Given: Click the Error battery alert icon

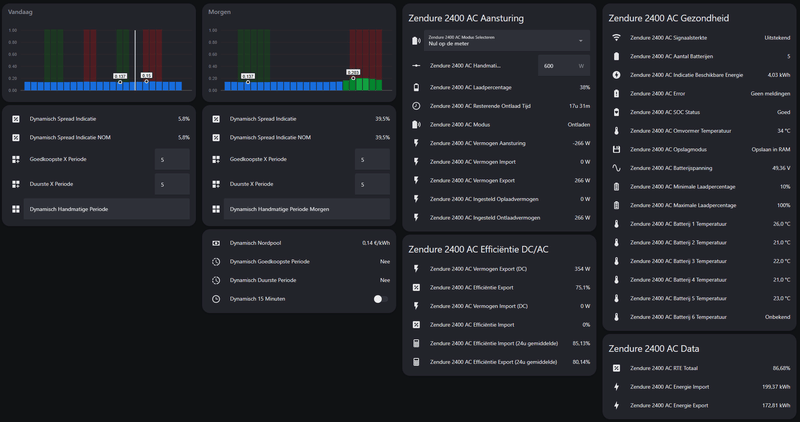Looking at the screenshot, I should pos(616,93).
